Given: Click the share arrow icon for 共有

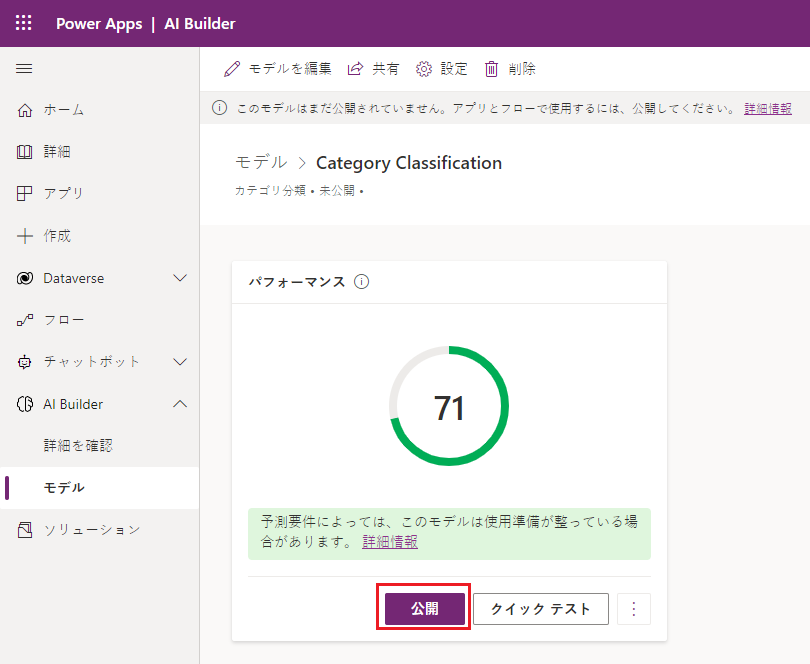Looking at the screenshot, I should click(x=355, y=69).
